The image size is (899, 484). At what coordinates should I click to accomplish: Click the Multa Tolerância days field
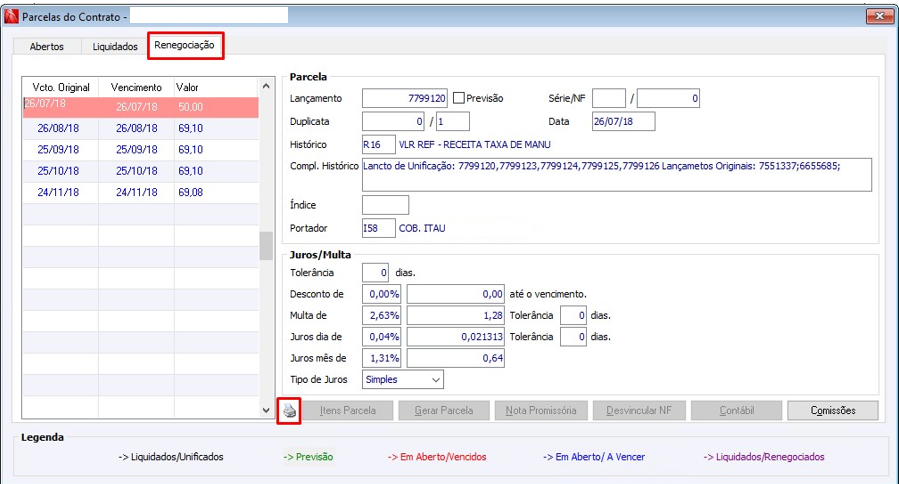coord(573,315)
